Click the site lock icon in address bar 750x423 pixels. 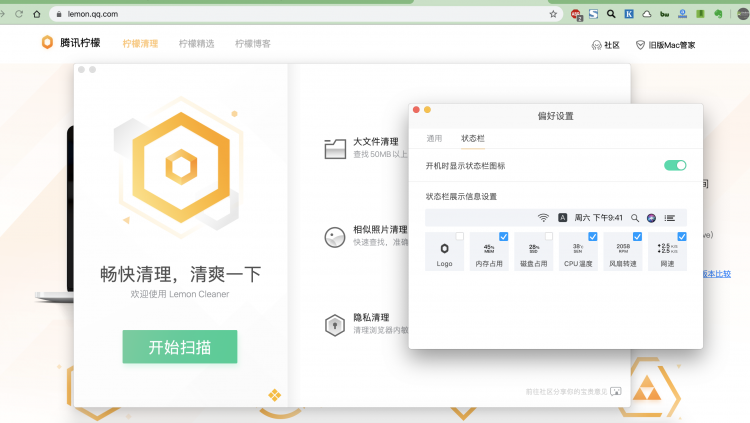click(59, 14)
